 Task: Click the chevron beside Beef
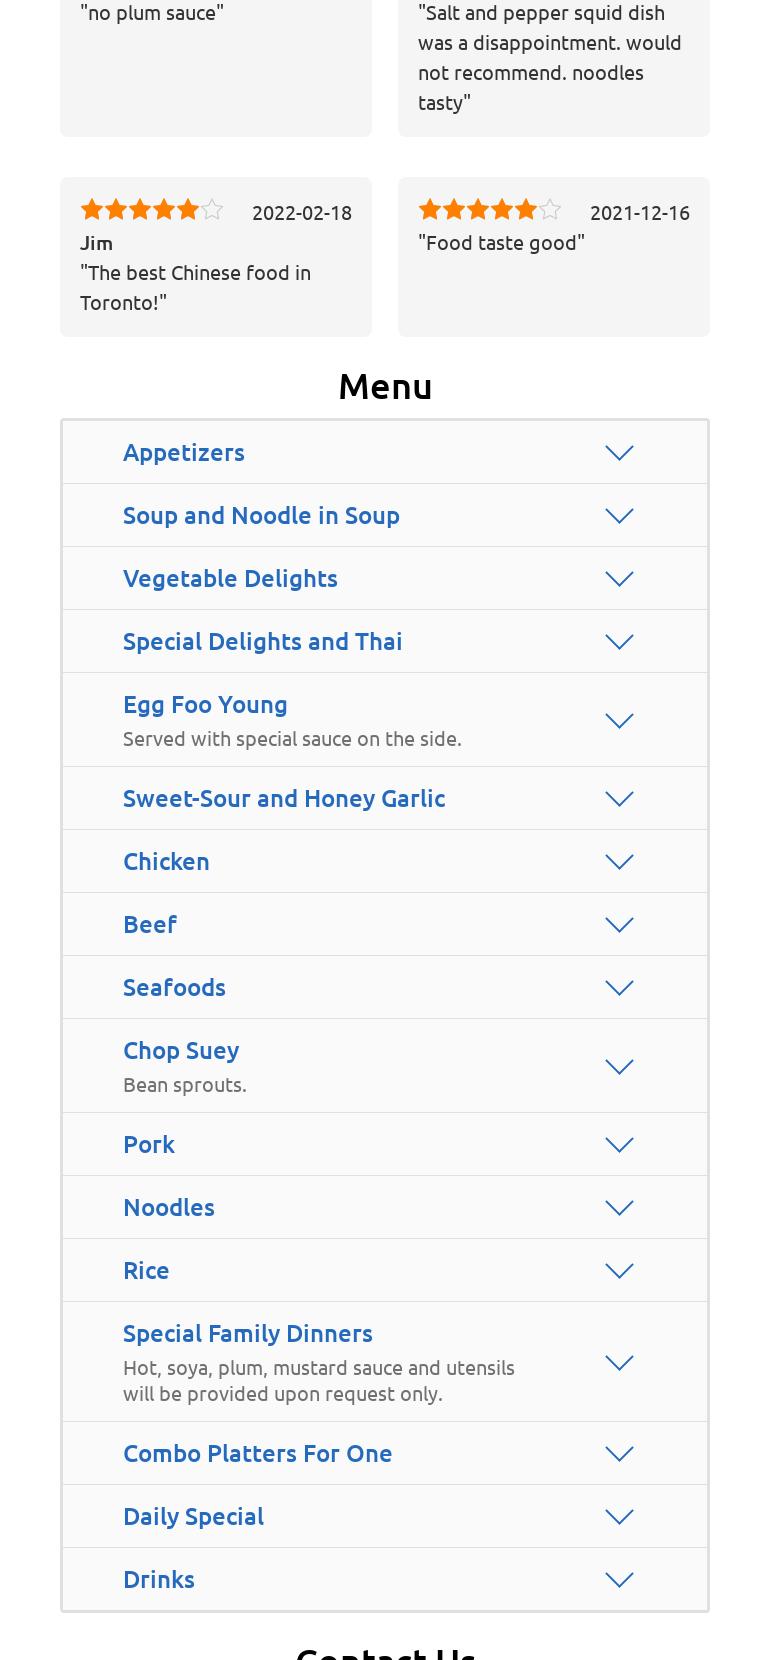[x=619, y=925]
